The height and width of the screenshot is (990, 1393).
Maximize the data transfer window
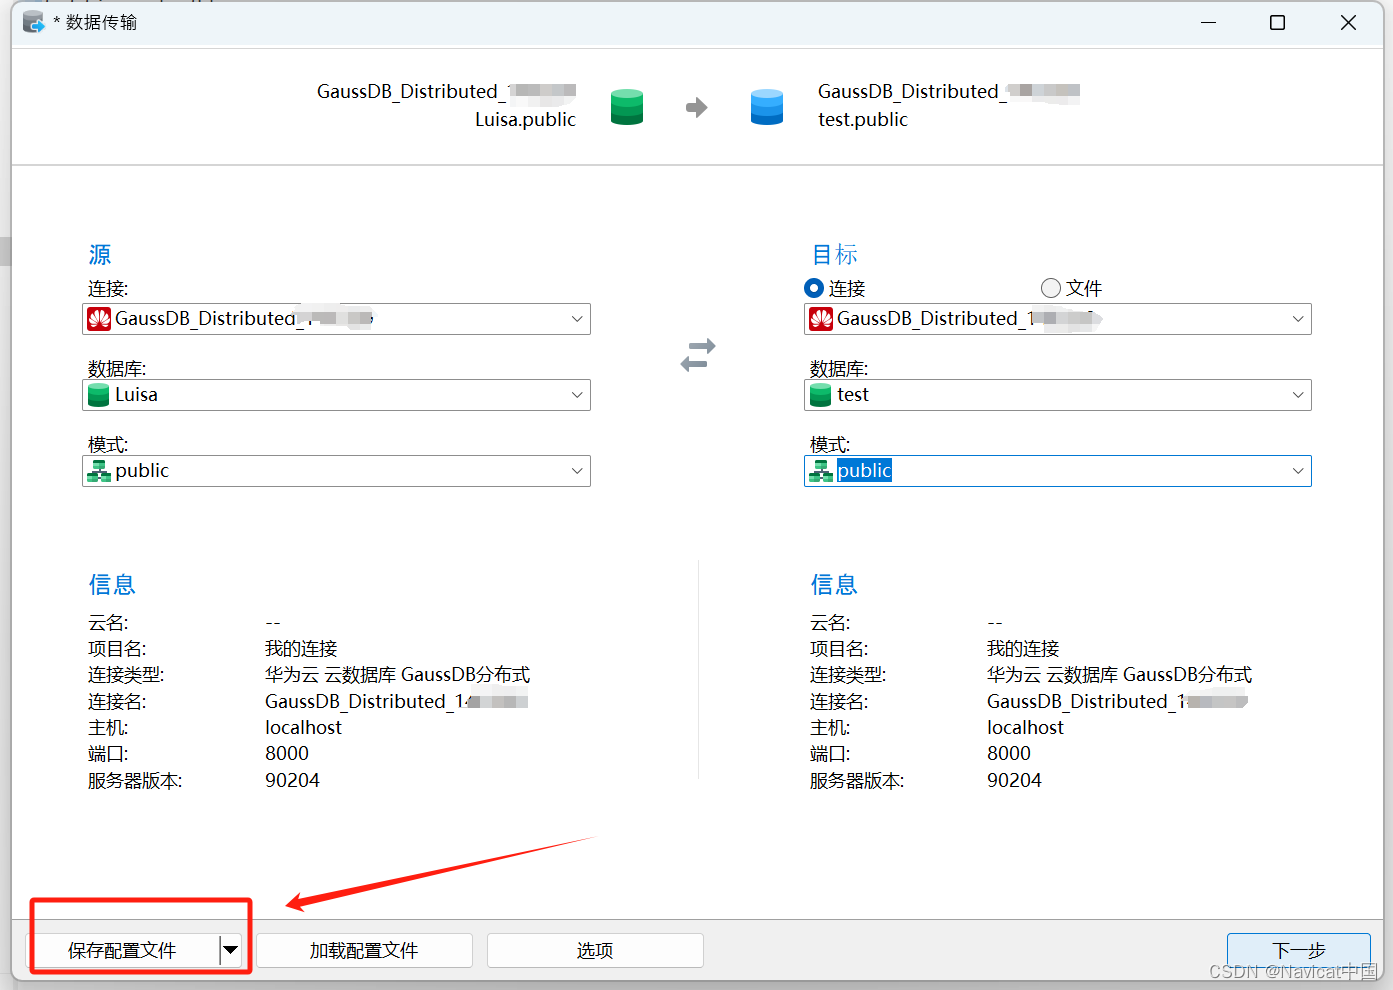tap(1277, 22)
